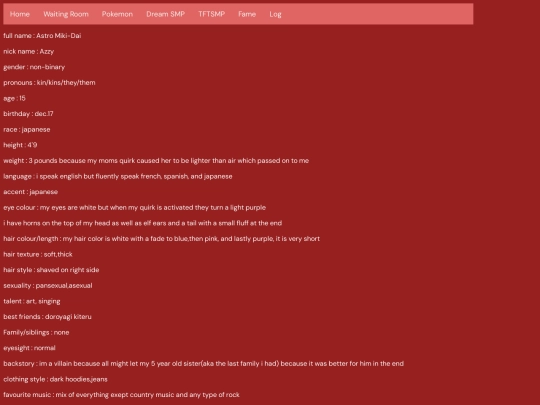Screen dimensions: 540x405
Task: Click the full name Astro Miki-Dai line
Action: point(42,35)
